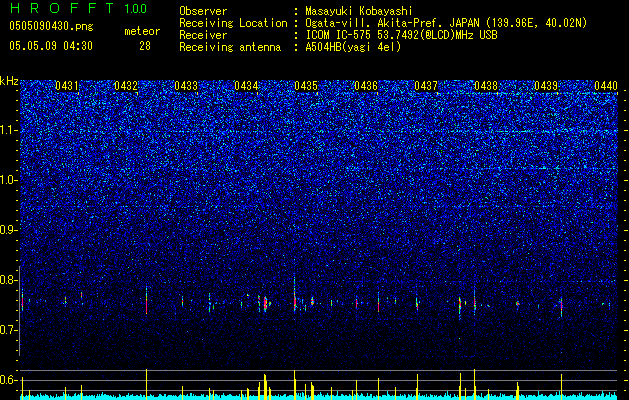
Task: Click the 'meteor' label
Action: [142, 31]
